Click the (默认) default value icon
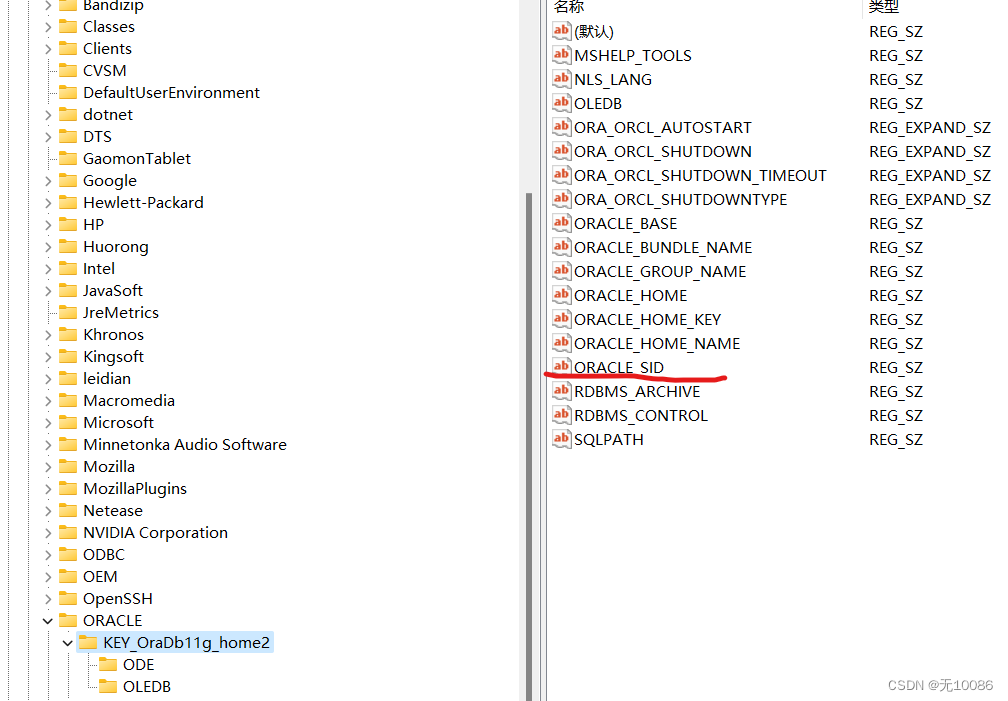The width and height of the screenshot is (1008, 701). [561, 30]
